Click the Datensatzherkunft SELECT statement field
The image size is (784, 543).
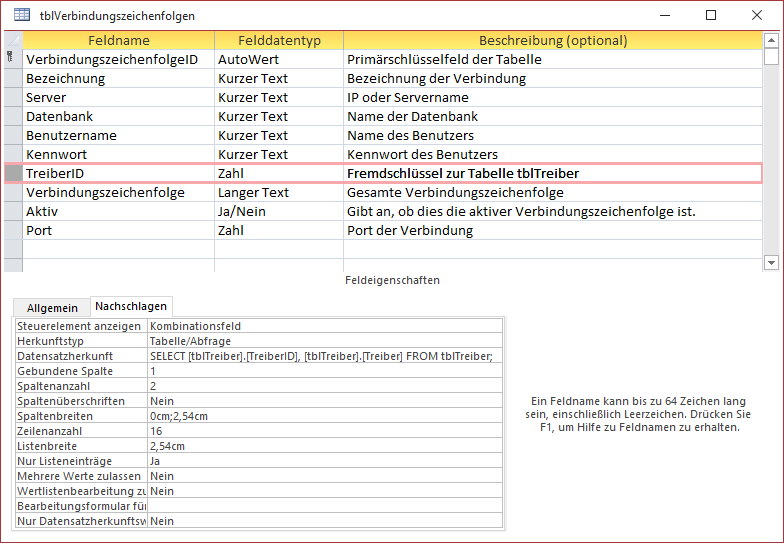[325, 356]
